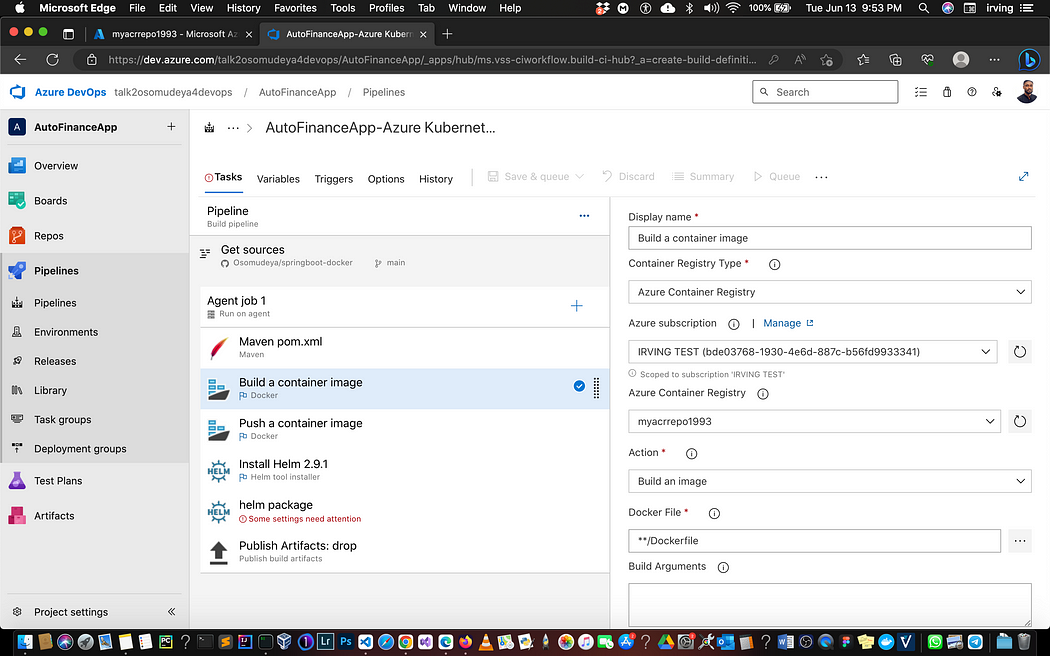Select the Tasks tab

tap(223, 177)
